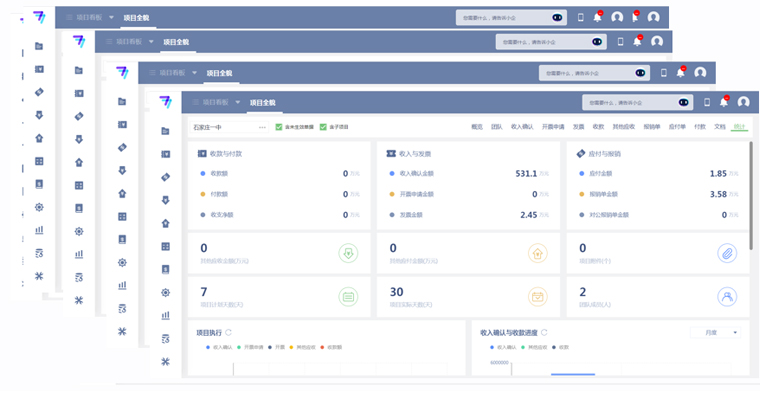Click the wrench tools icon at the frontmost sidebar bottom
Image resolution: width=760 pixels, height=400 pixels.
point(166,361)
